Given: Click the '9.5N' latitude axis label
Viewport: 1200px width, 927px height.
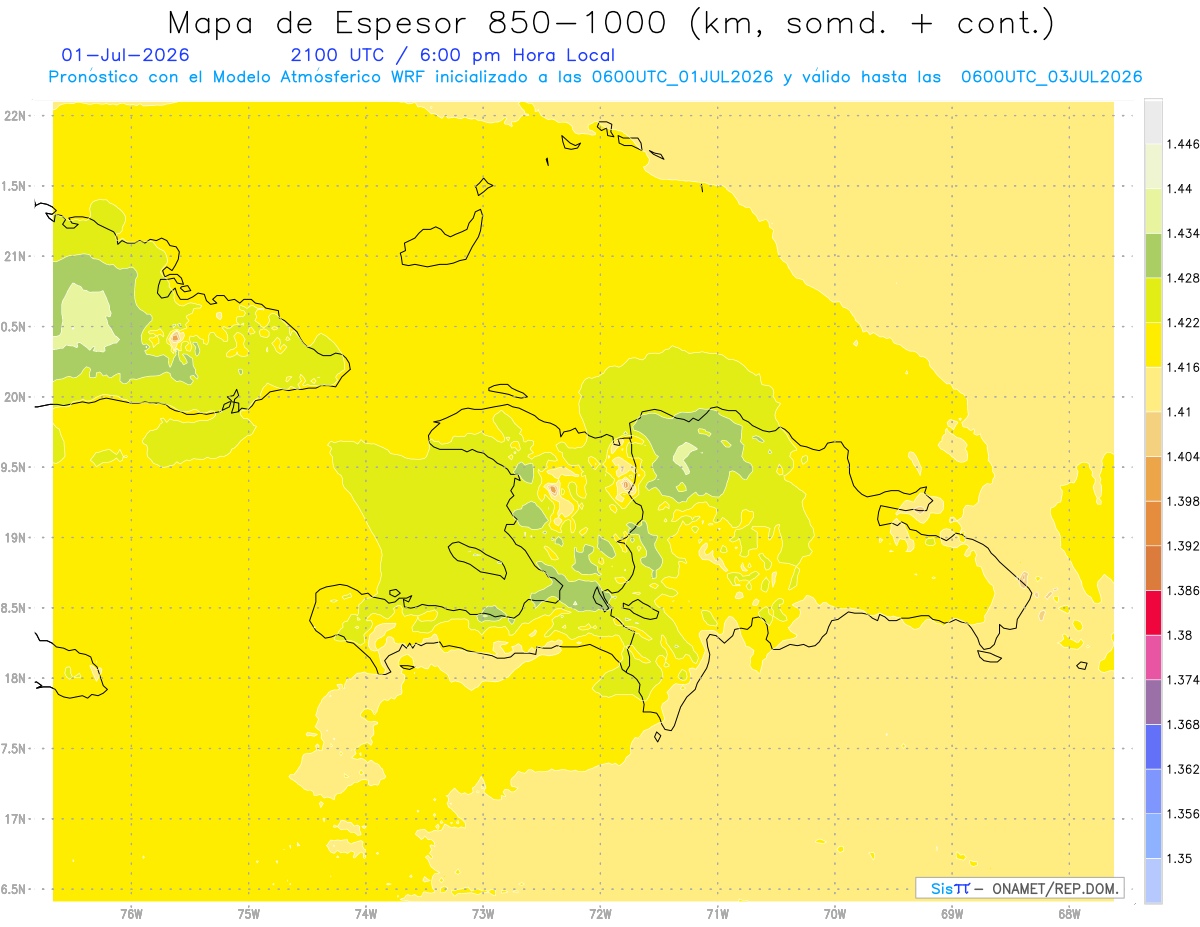Looking at the screenshot, I should point(13,467).
